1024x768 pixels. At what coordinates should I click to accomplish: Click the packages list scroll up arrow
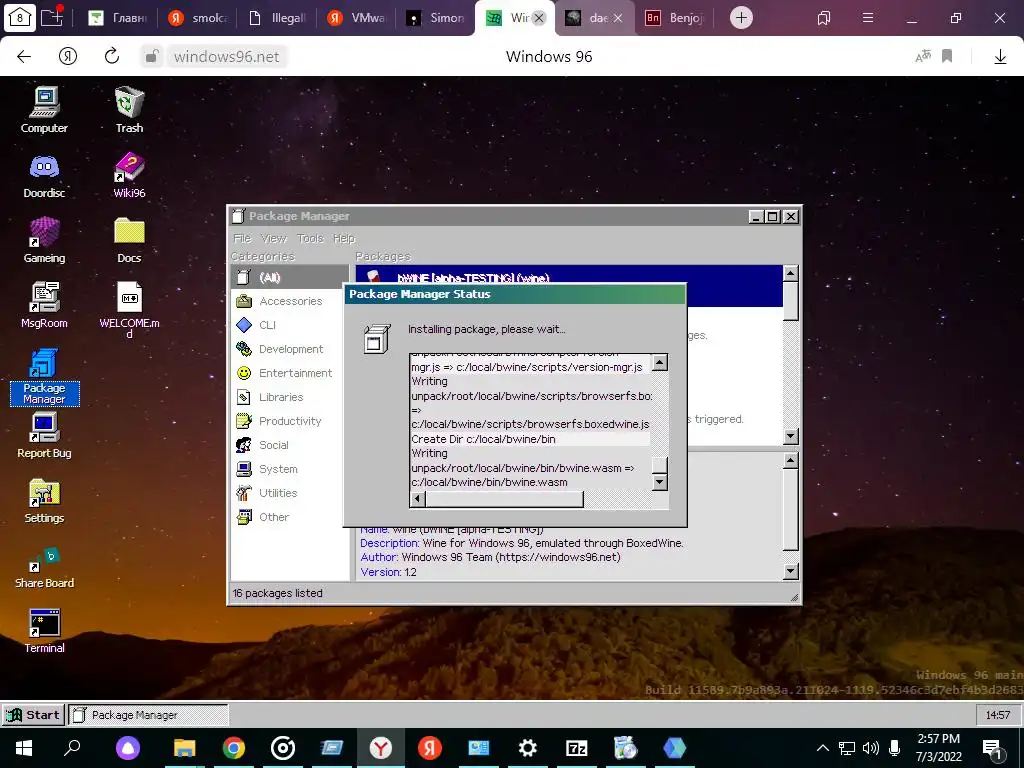(790, 273)
